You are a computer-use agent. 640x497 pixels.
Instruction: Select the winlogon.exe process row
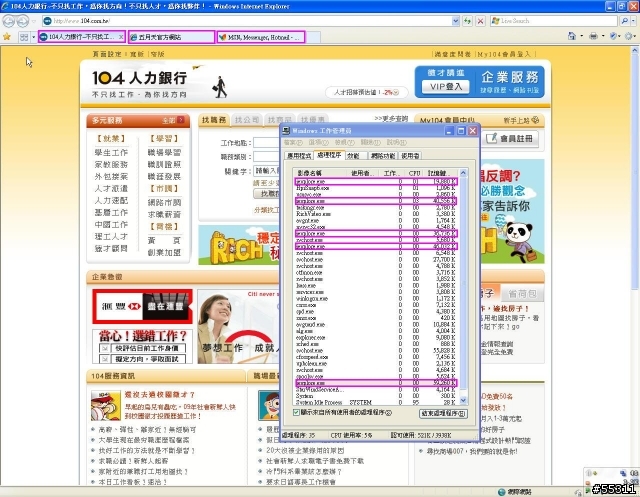tap(376, 299)
